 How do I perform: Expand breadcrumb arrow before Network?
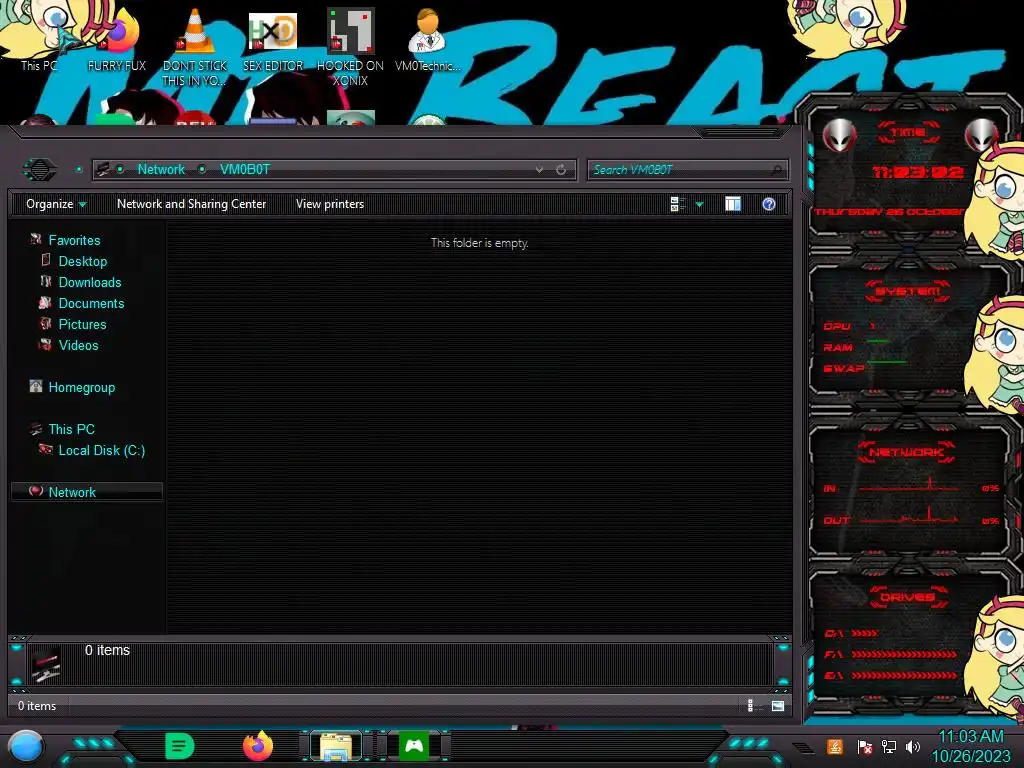point(120,169)
